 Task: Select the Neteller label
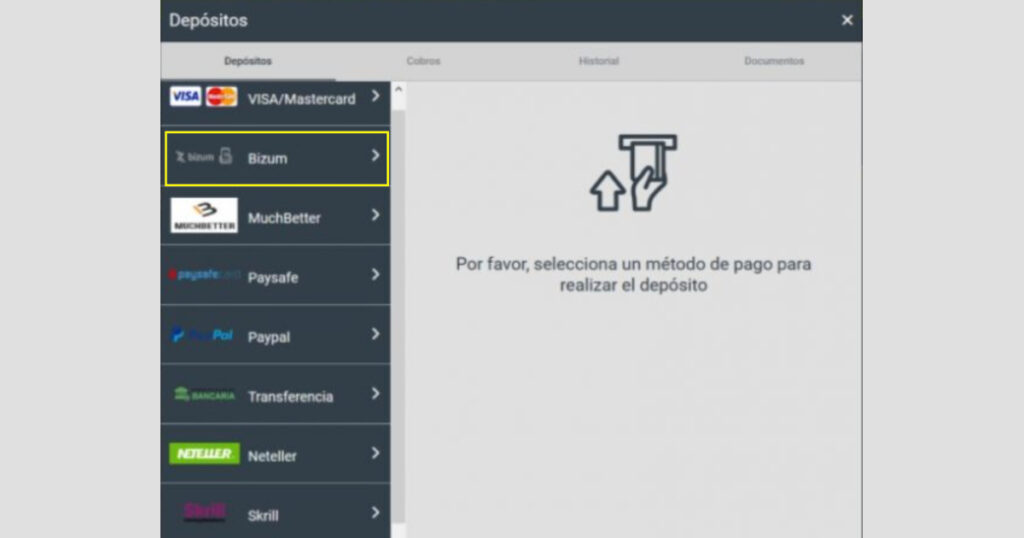(x=272, y=456)
